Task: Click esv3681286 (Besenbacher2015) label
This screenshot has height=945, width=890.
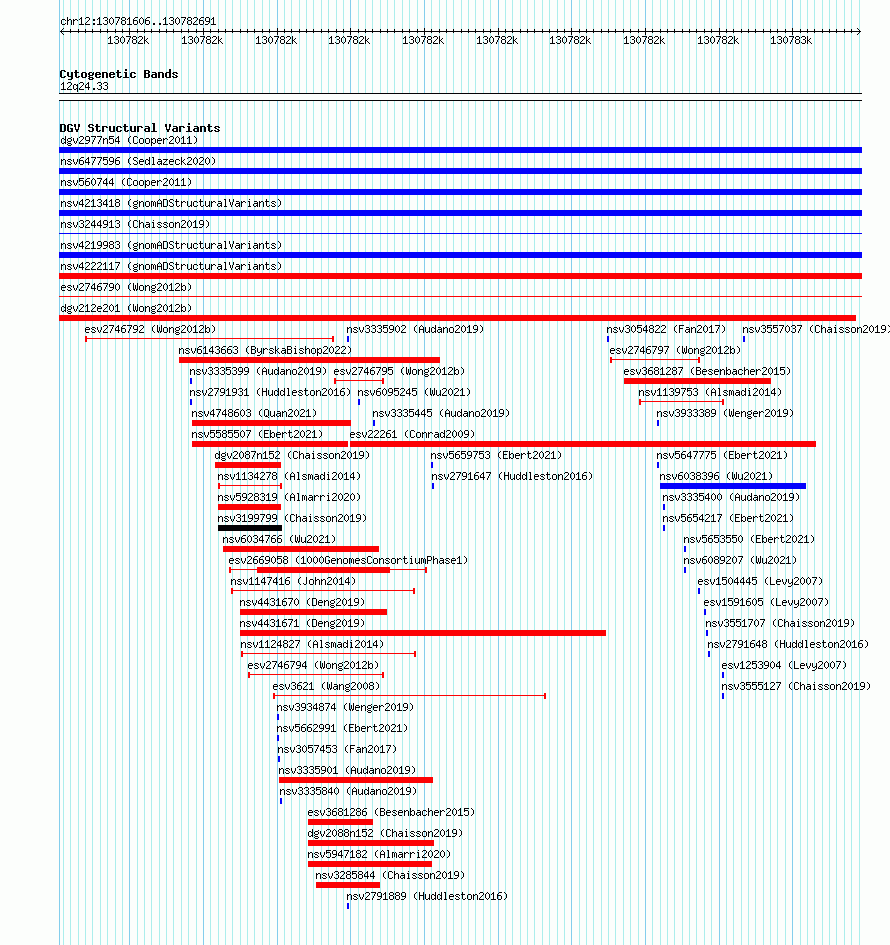Action: 391,813
